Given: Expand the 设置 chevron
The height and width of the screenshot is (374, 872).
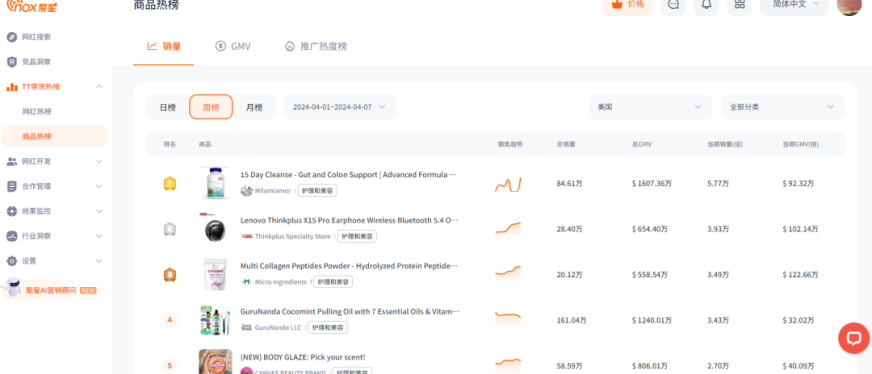Looking at the screenshot, I should pyautogui.click(x=99, y=261).
